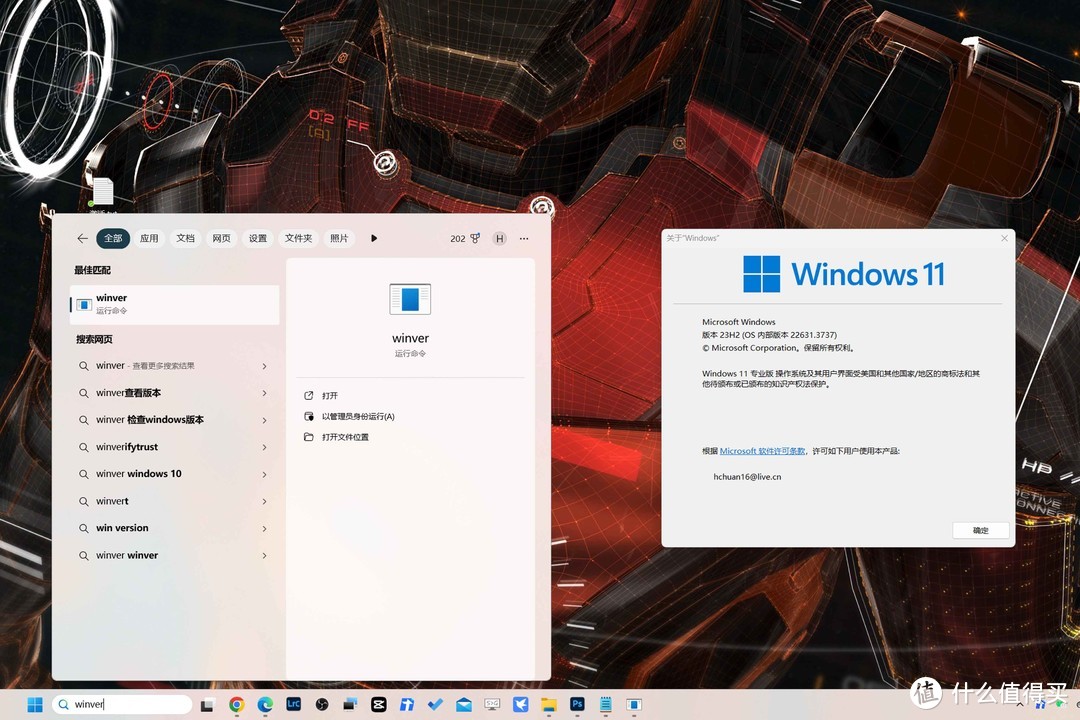Open the Windows Start menu
Screen dimensions: 1080x720
(35, 706)
